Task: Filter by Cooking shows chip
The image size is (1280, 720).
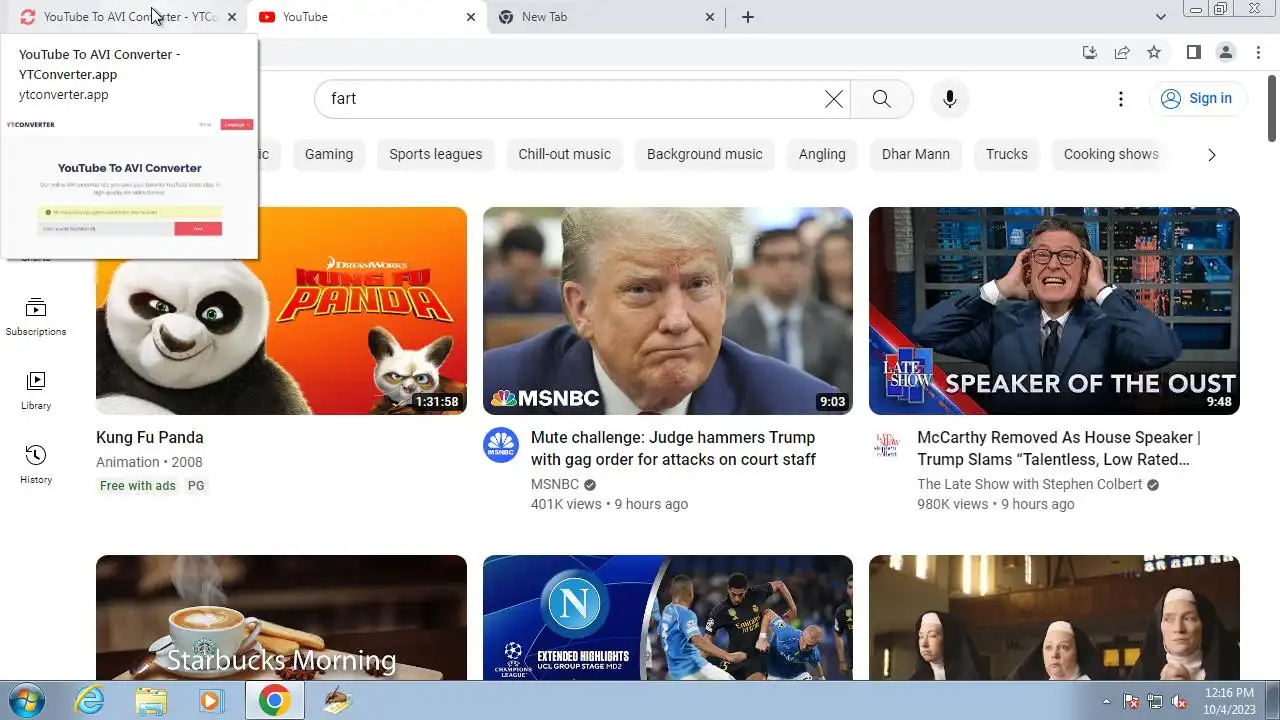Action: (x=1111, y=154)
